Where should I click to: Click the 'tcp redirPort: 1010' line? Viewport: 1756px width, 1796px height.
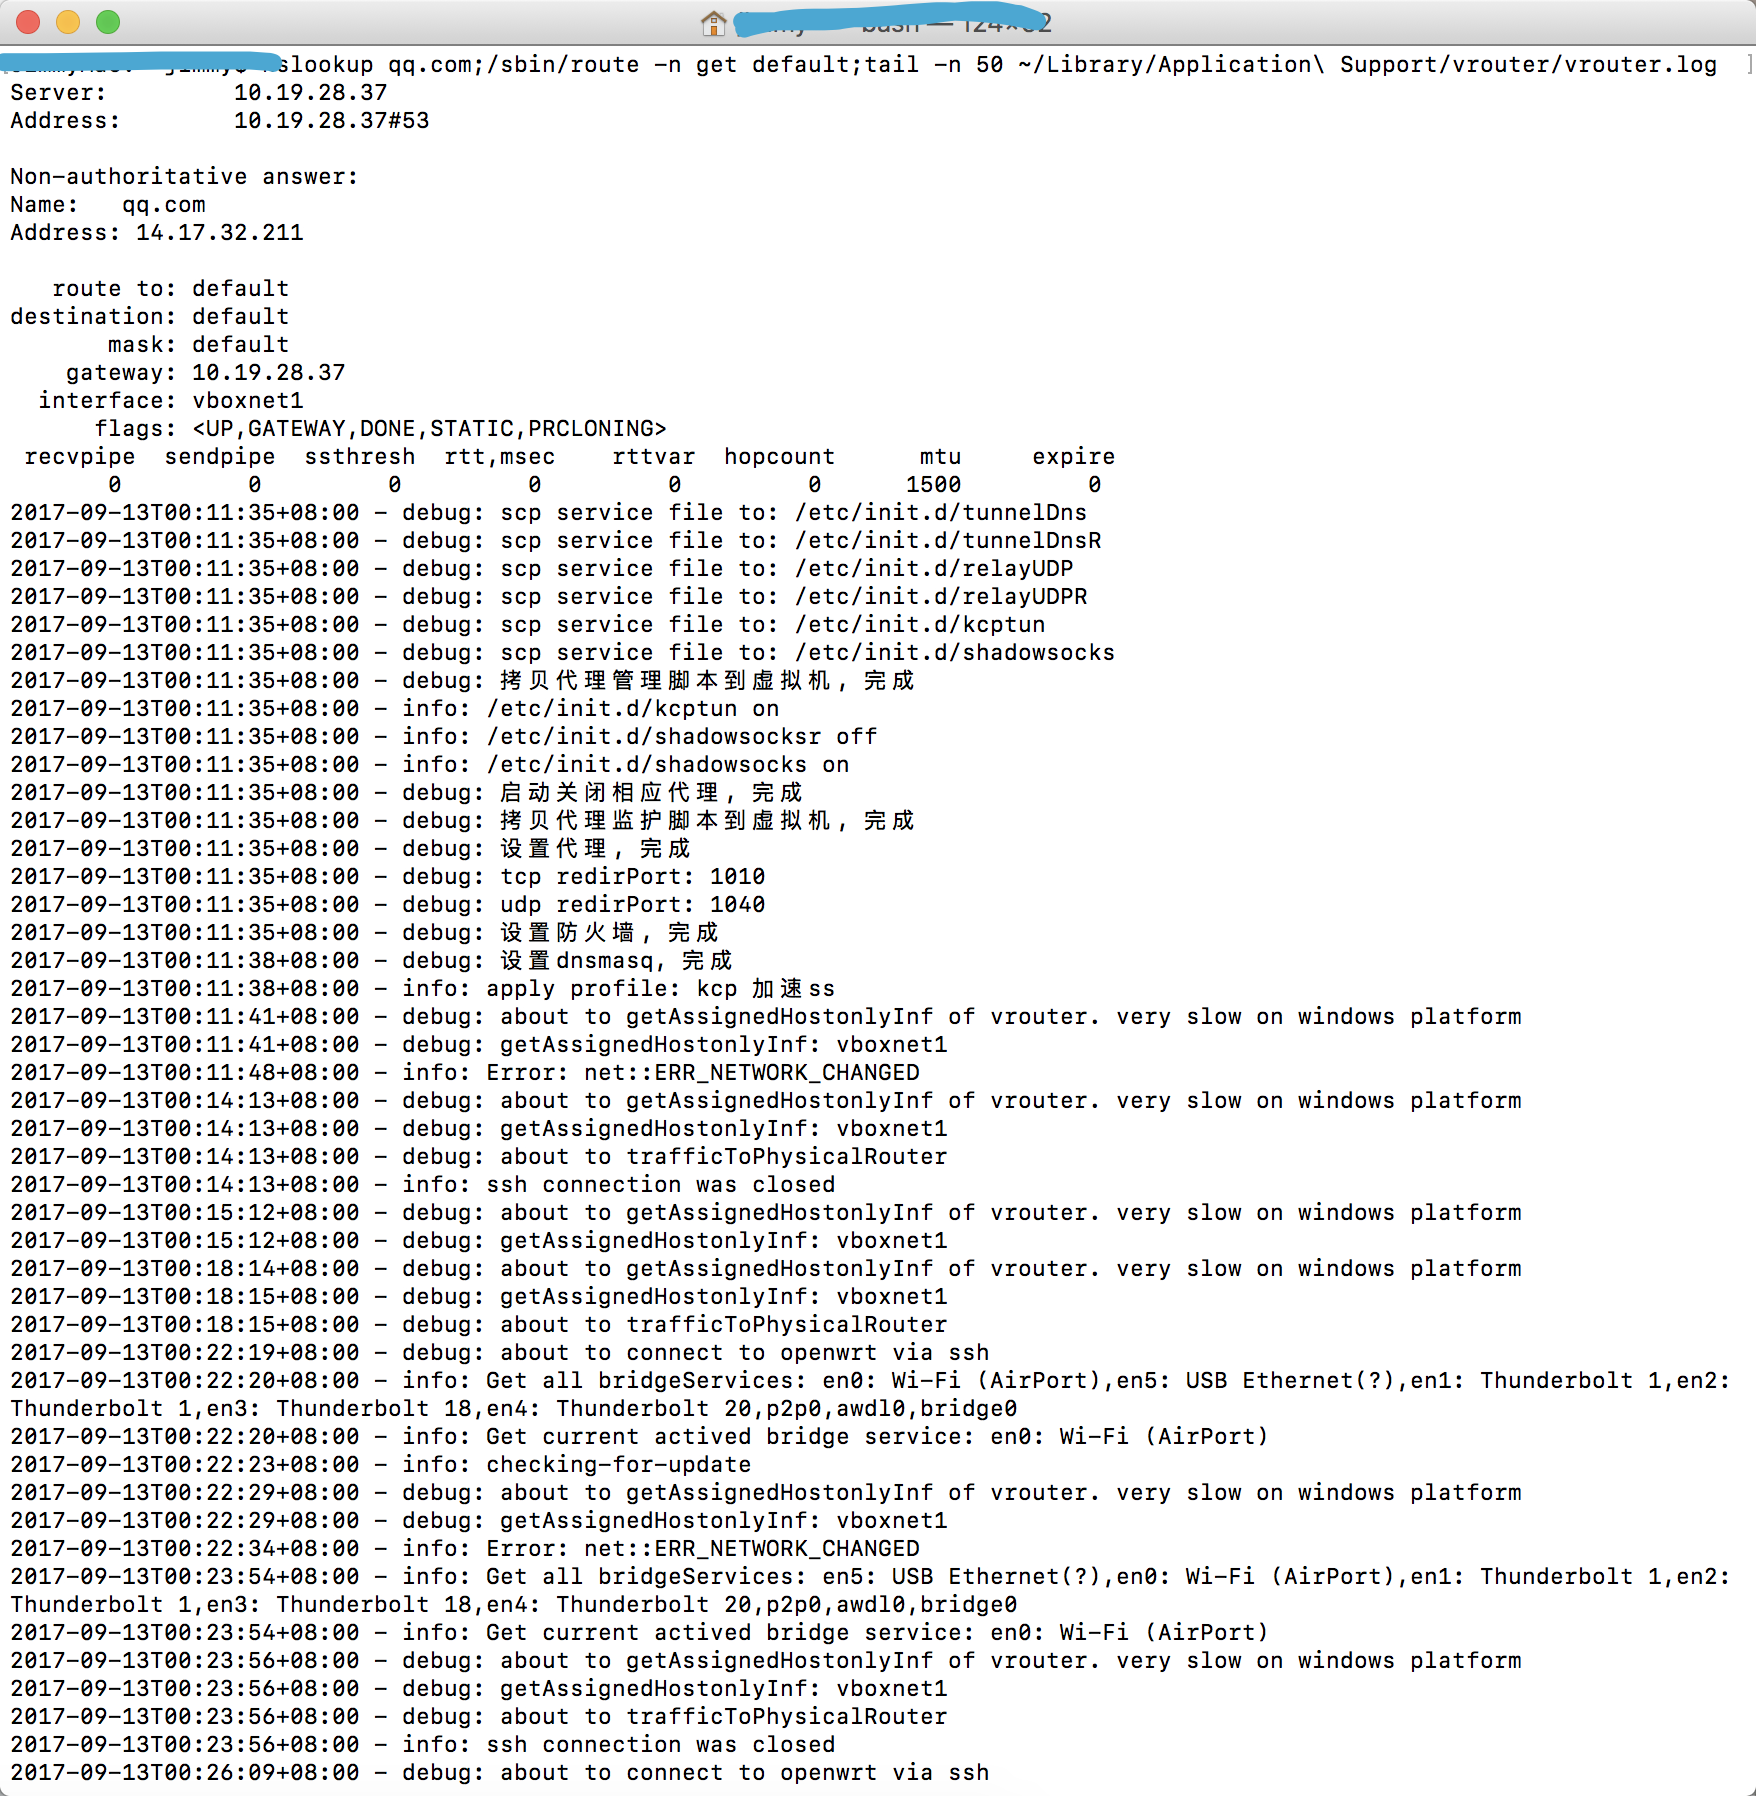pos(388,876)
